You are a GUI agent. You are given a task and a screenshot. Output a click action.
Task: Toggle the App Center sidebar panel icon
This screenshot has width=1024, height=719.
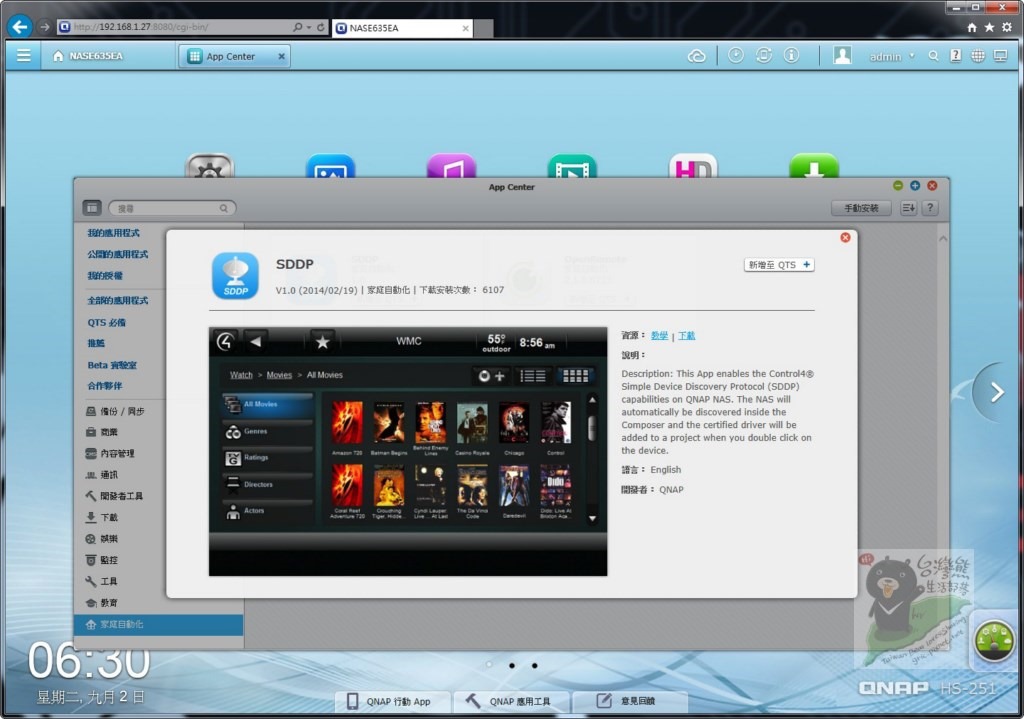[x=91, y=208]
